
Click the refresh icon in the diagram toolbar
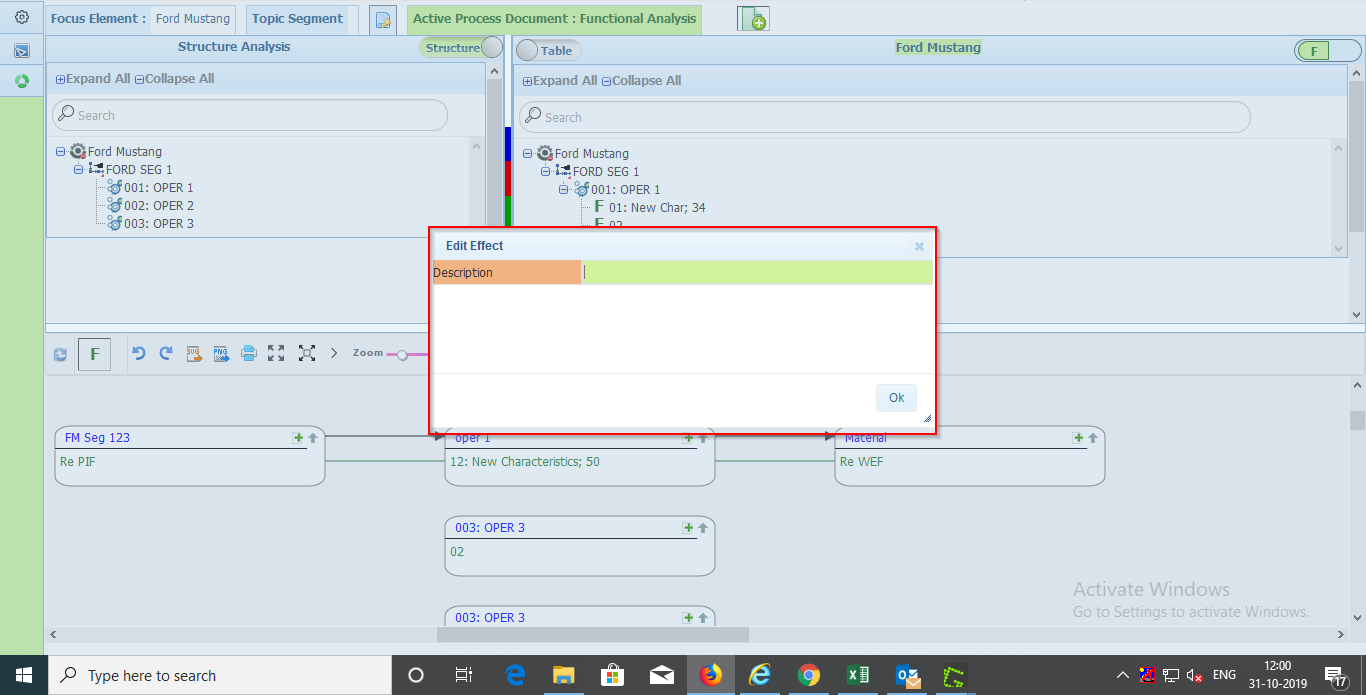(x=60, y=354)
